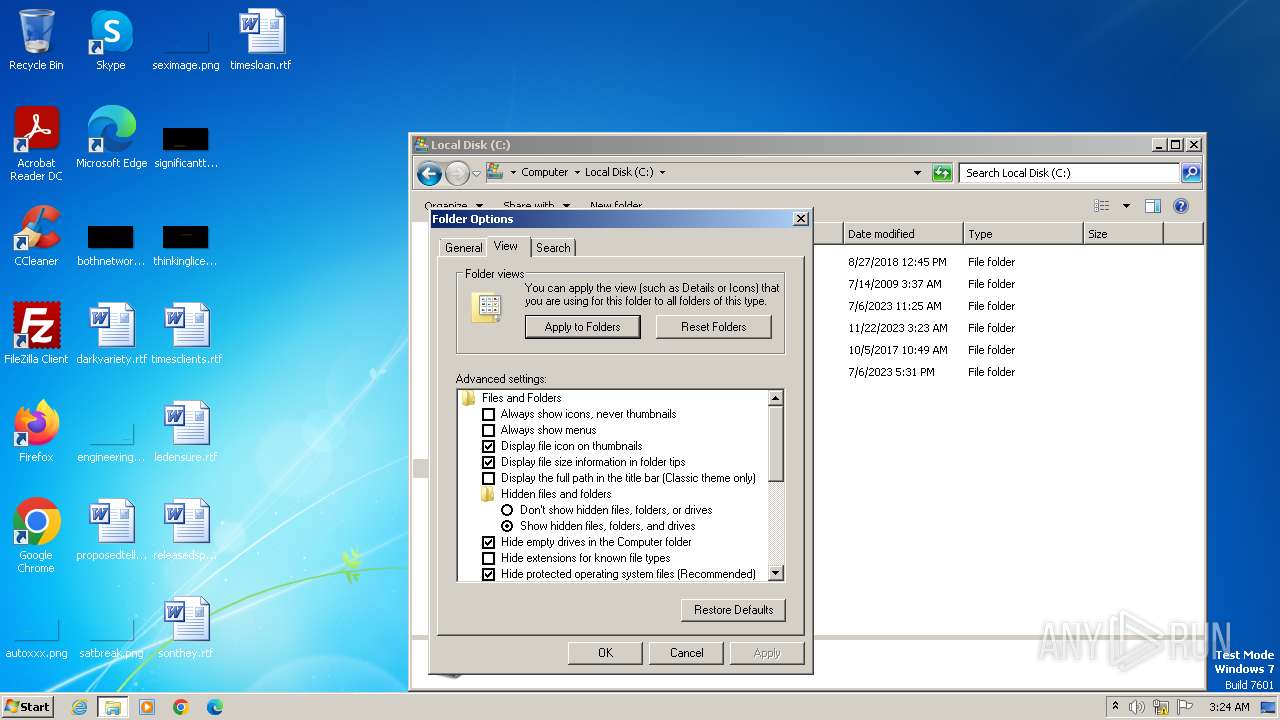The height and width of the screenshot is (720, 1280).
Task: Sort by Type column header
Action: (1023, 234)
